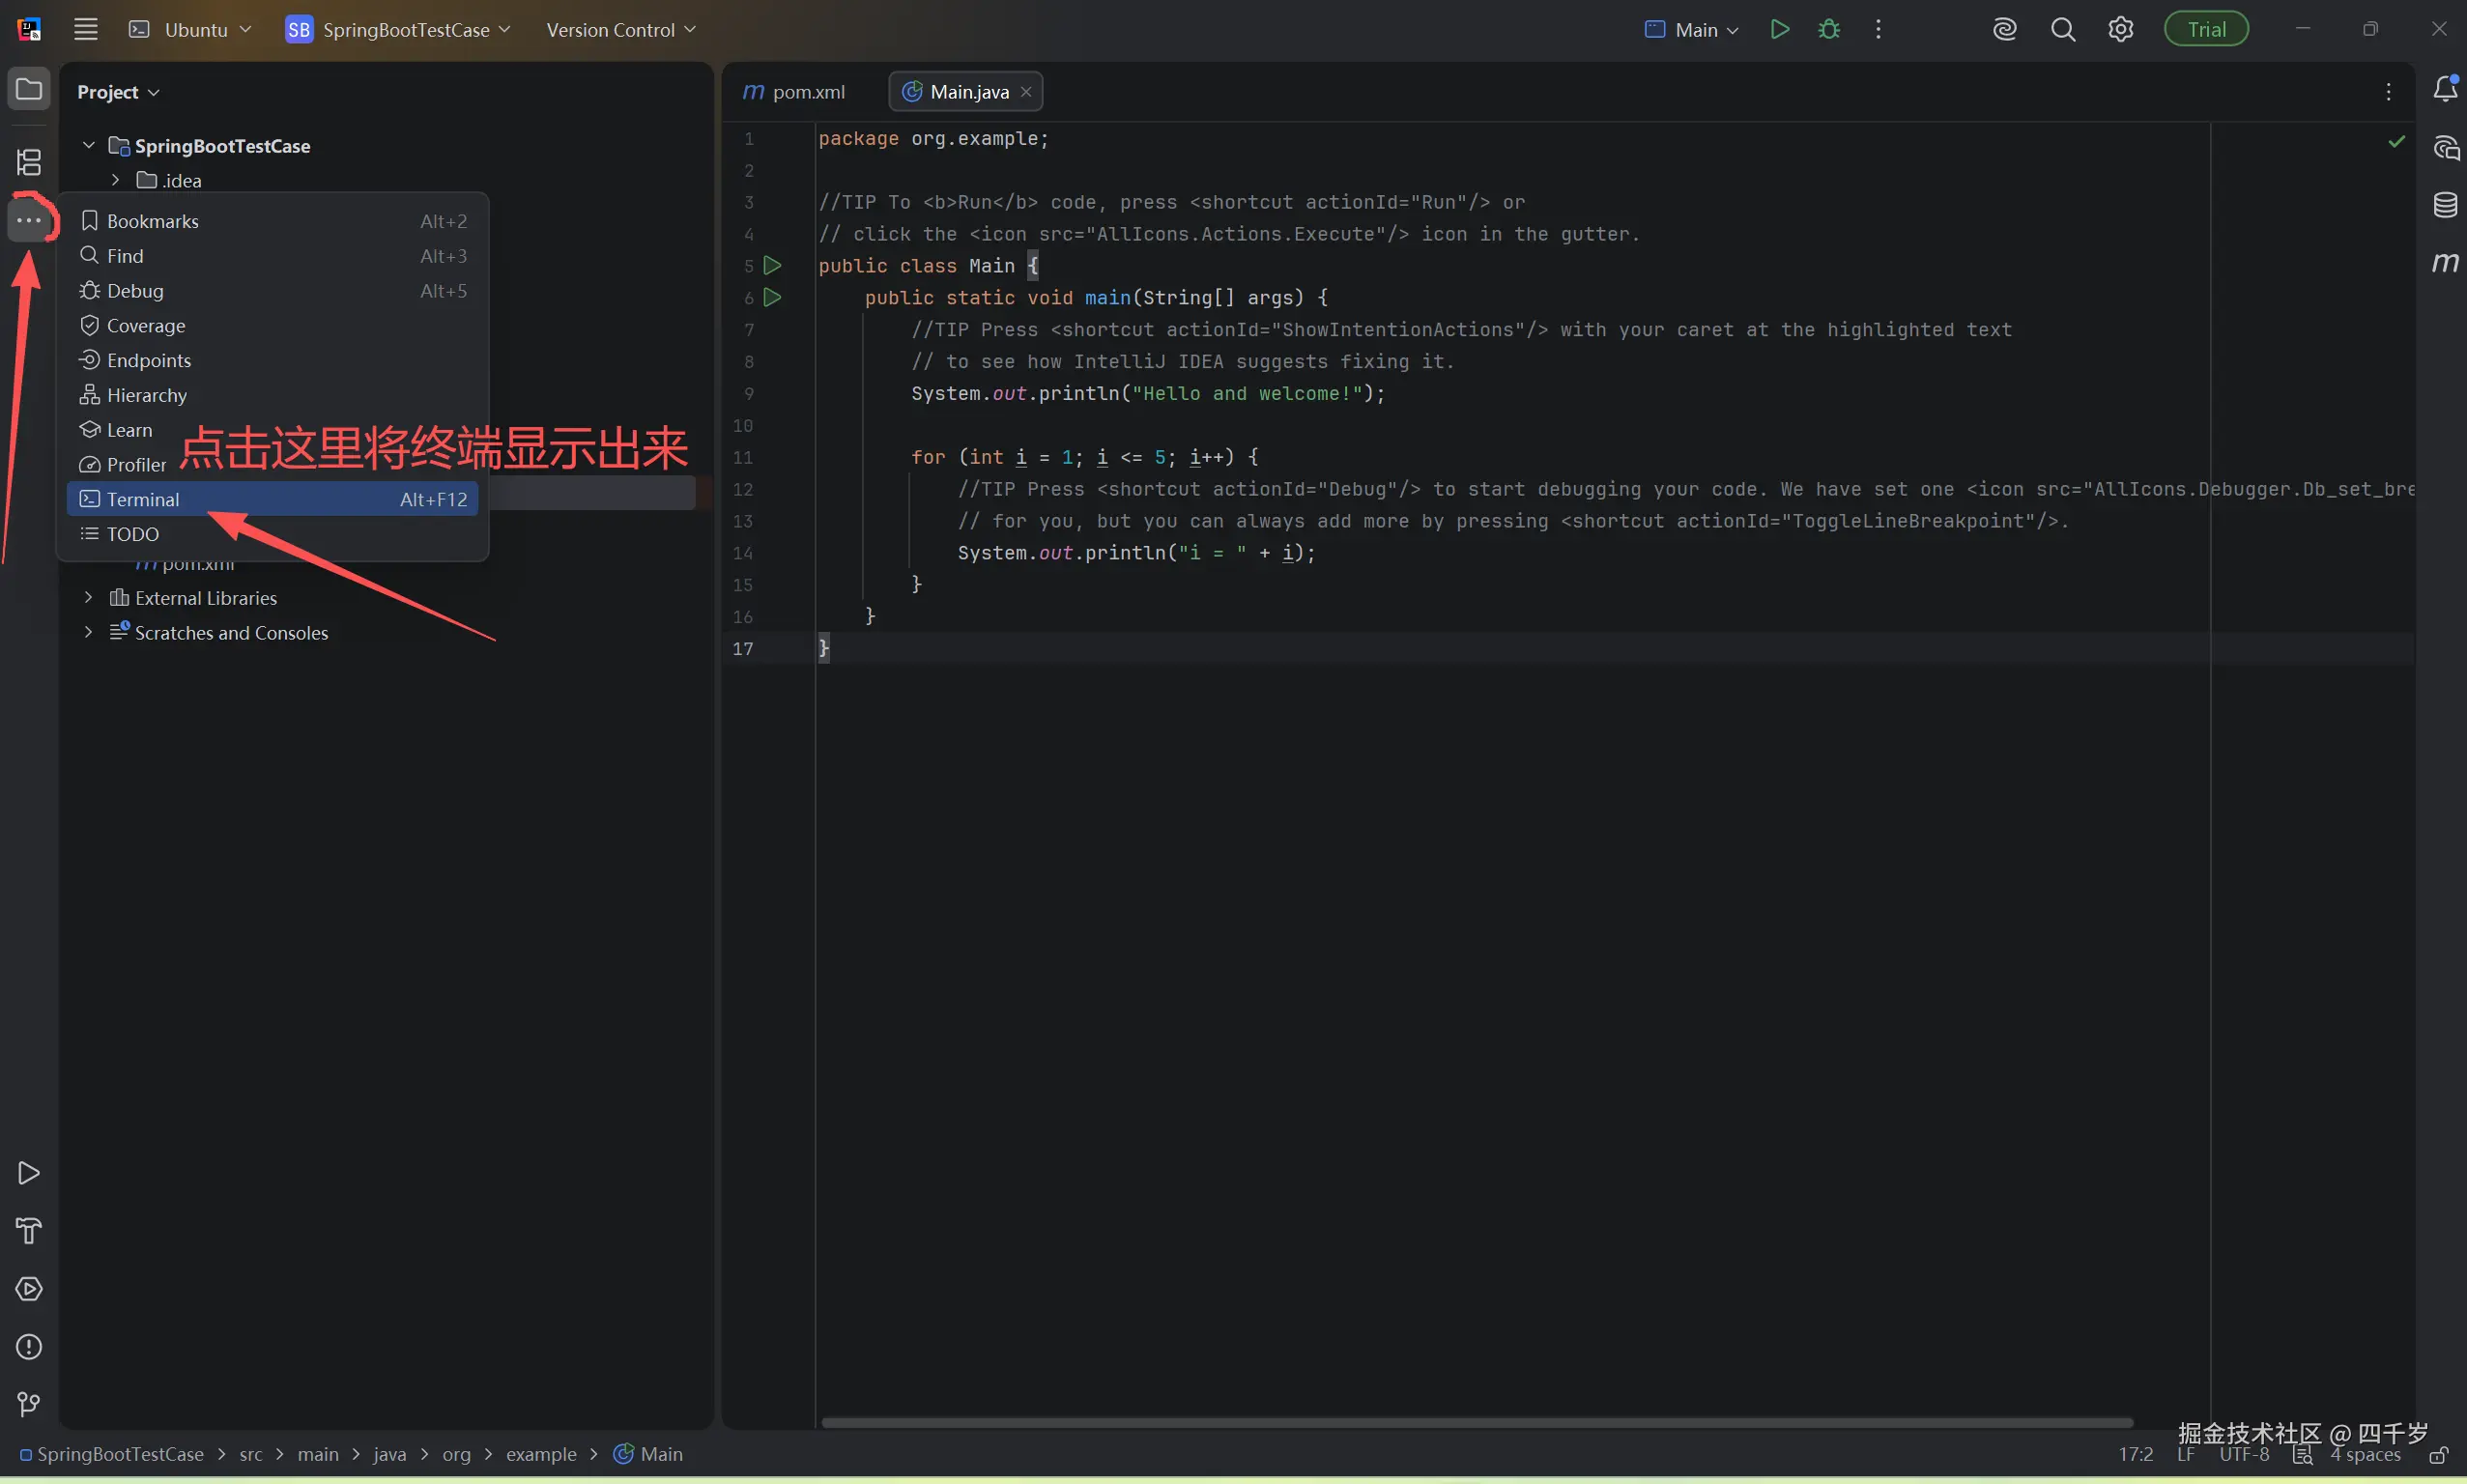Click the horizontal scrollbar in the editor
This screenshot has height=1484, width=2467.
click(1476, 1422)
